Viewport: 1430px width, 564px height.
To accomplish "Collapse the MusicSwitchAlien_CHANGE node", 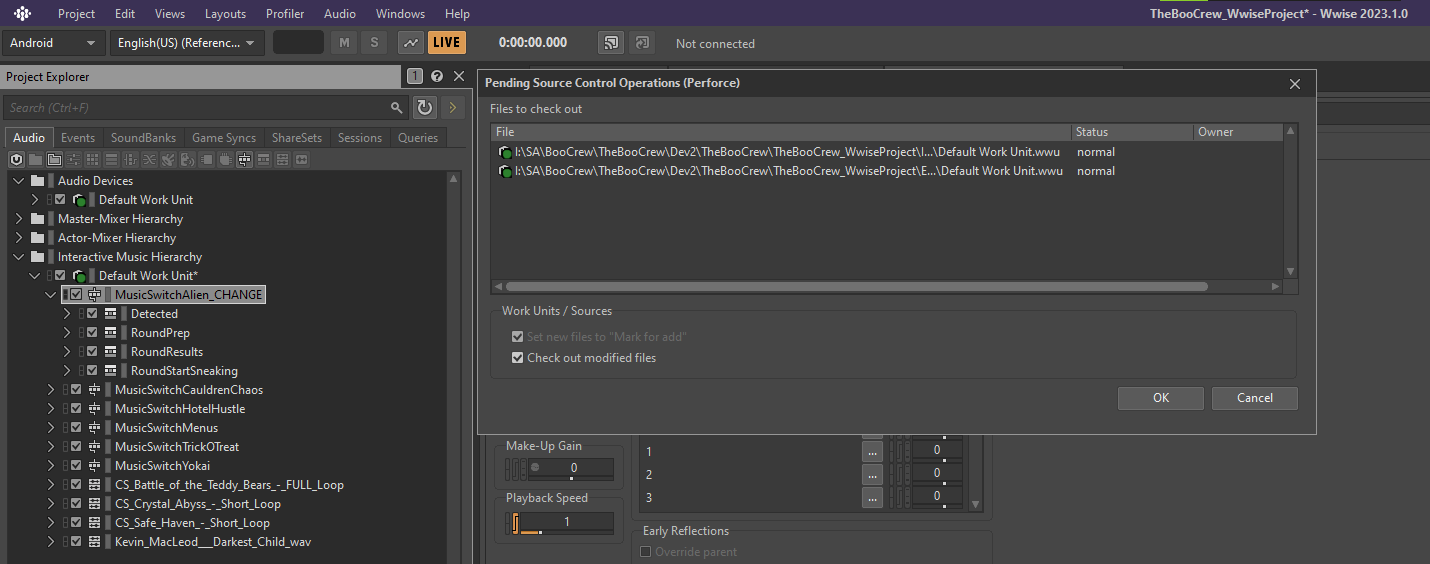I will [x=51, y=295].
